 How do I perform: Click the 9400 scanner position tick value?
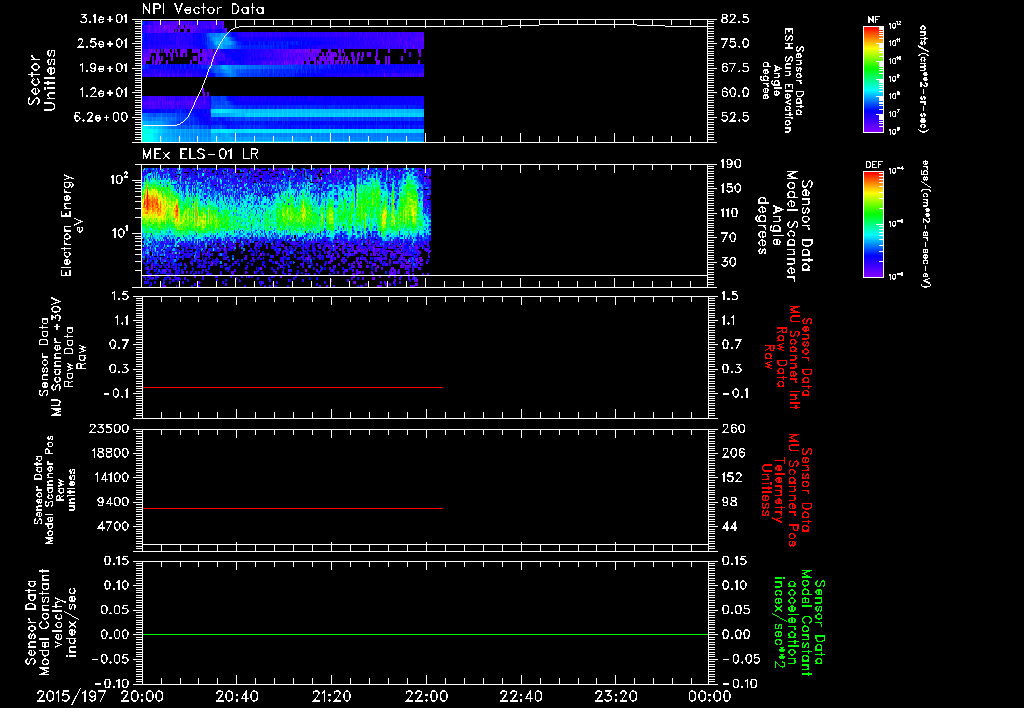click(x=114, y=502)
